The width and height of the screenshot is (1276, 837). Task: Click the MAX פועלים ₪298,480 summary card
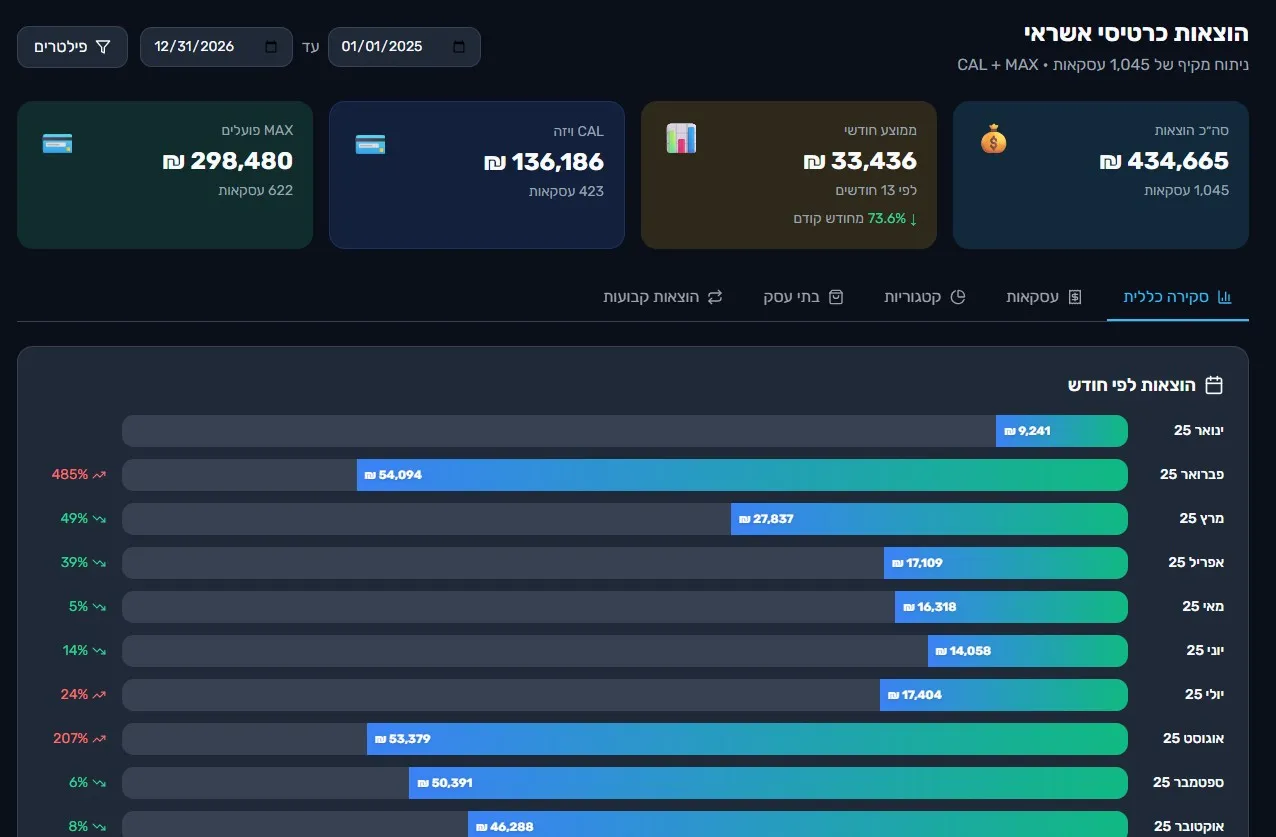point(165,175)
